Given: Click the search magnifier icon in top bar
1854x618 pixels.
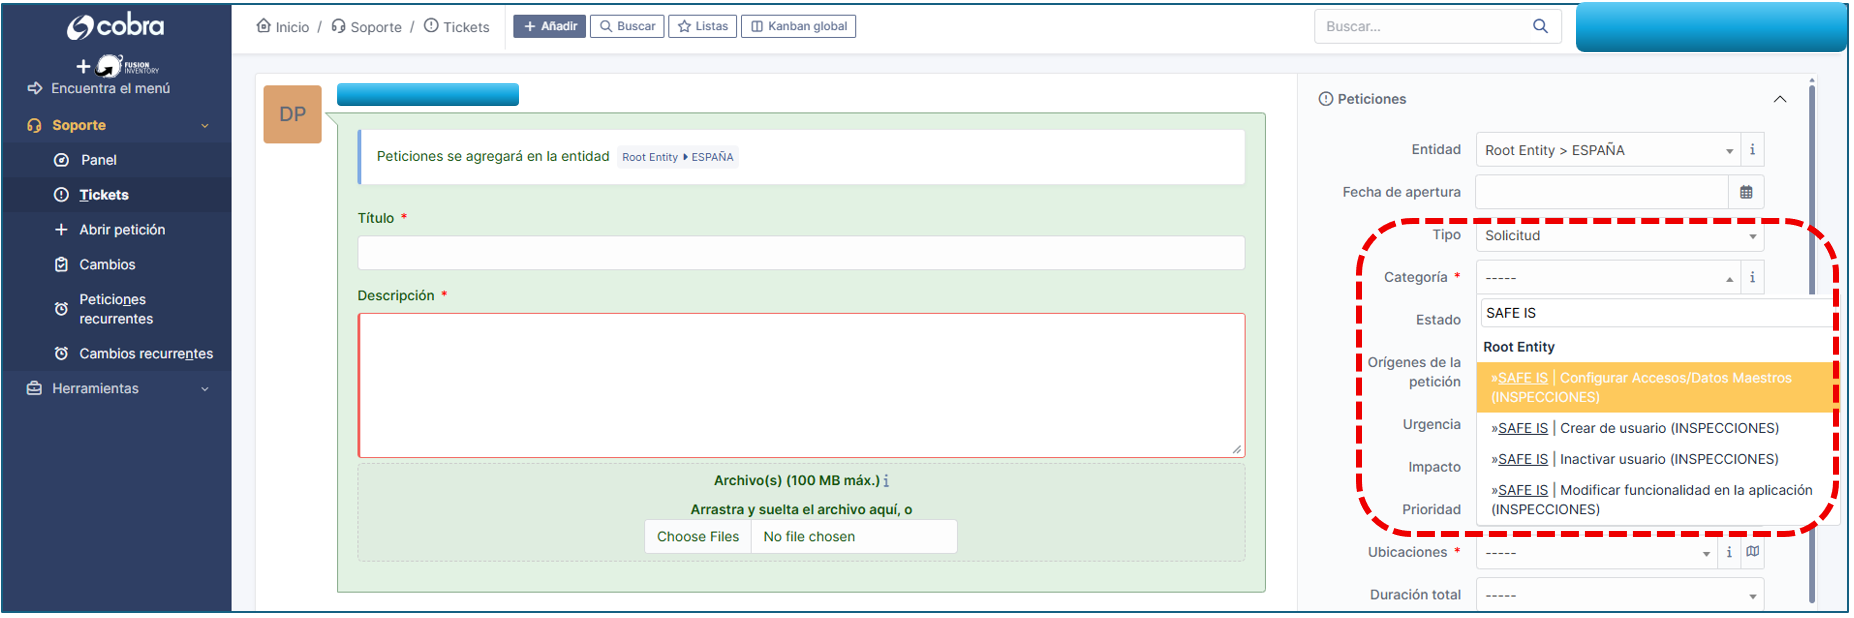Looking at the screenshot, I should [1540, 26].
